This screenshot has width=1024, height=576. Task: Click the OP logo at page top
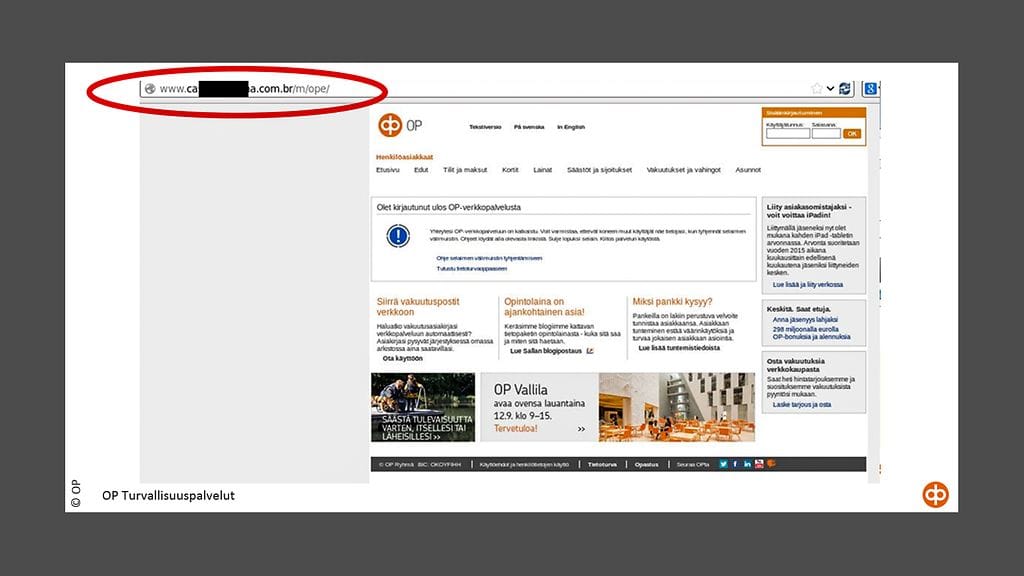(x=389, y=126)
